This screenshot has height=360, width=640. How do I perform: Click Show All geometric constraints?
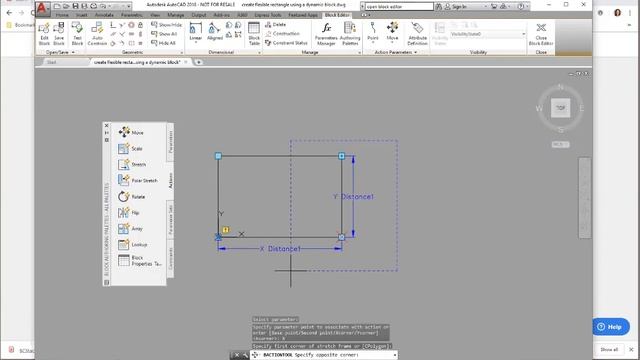[164, 33]
